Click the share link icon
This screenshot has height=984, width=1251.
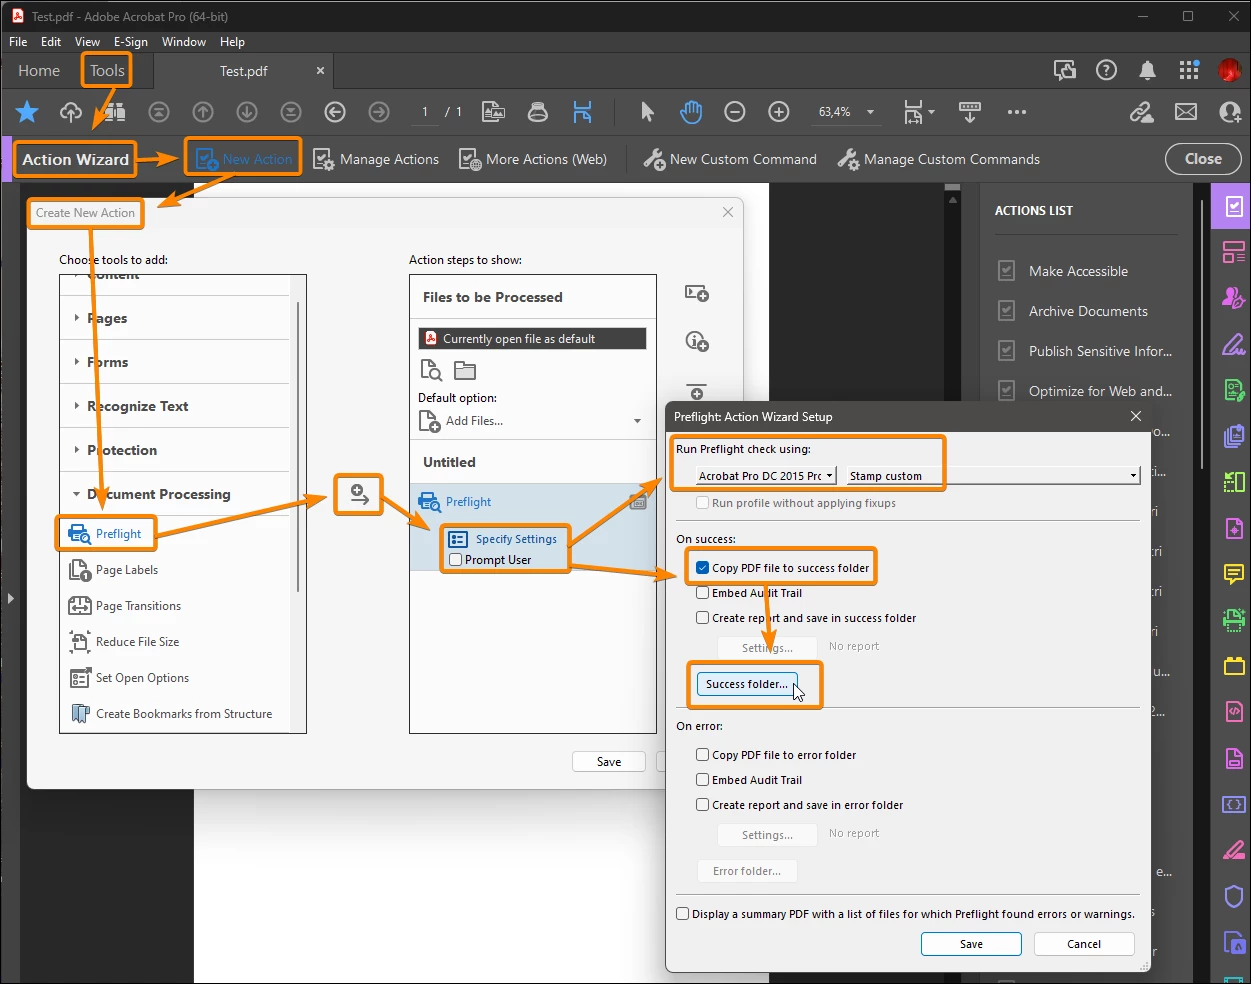[x=1141, y=112]
